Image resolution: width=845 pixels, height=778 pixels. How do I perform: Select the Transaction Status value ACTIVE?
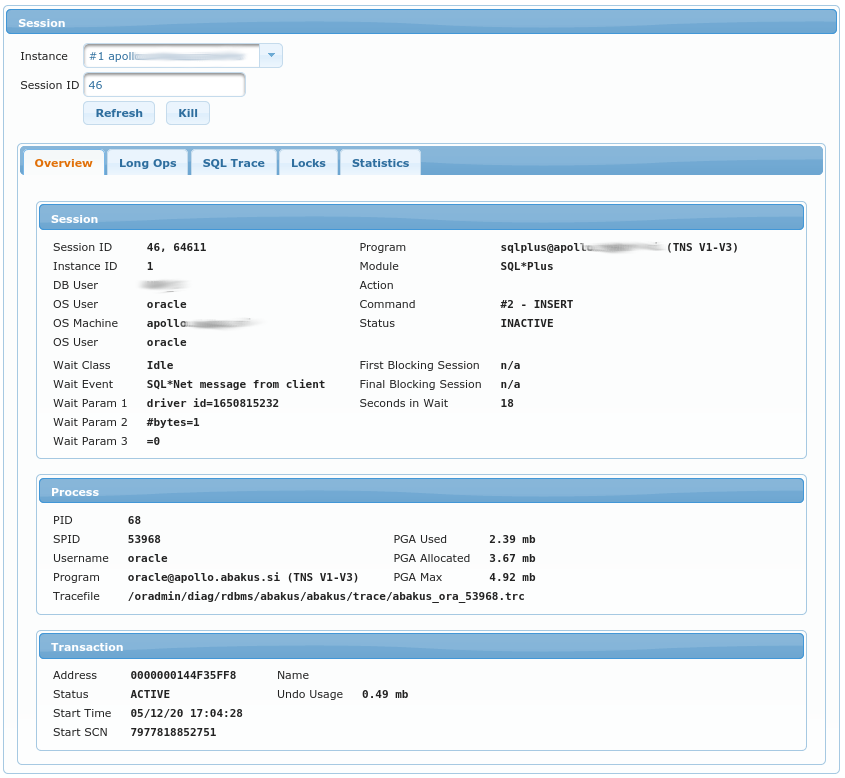point(150,694)
